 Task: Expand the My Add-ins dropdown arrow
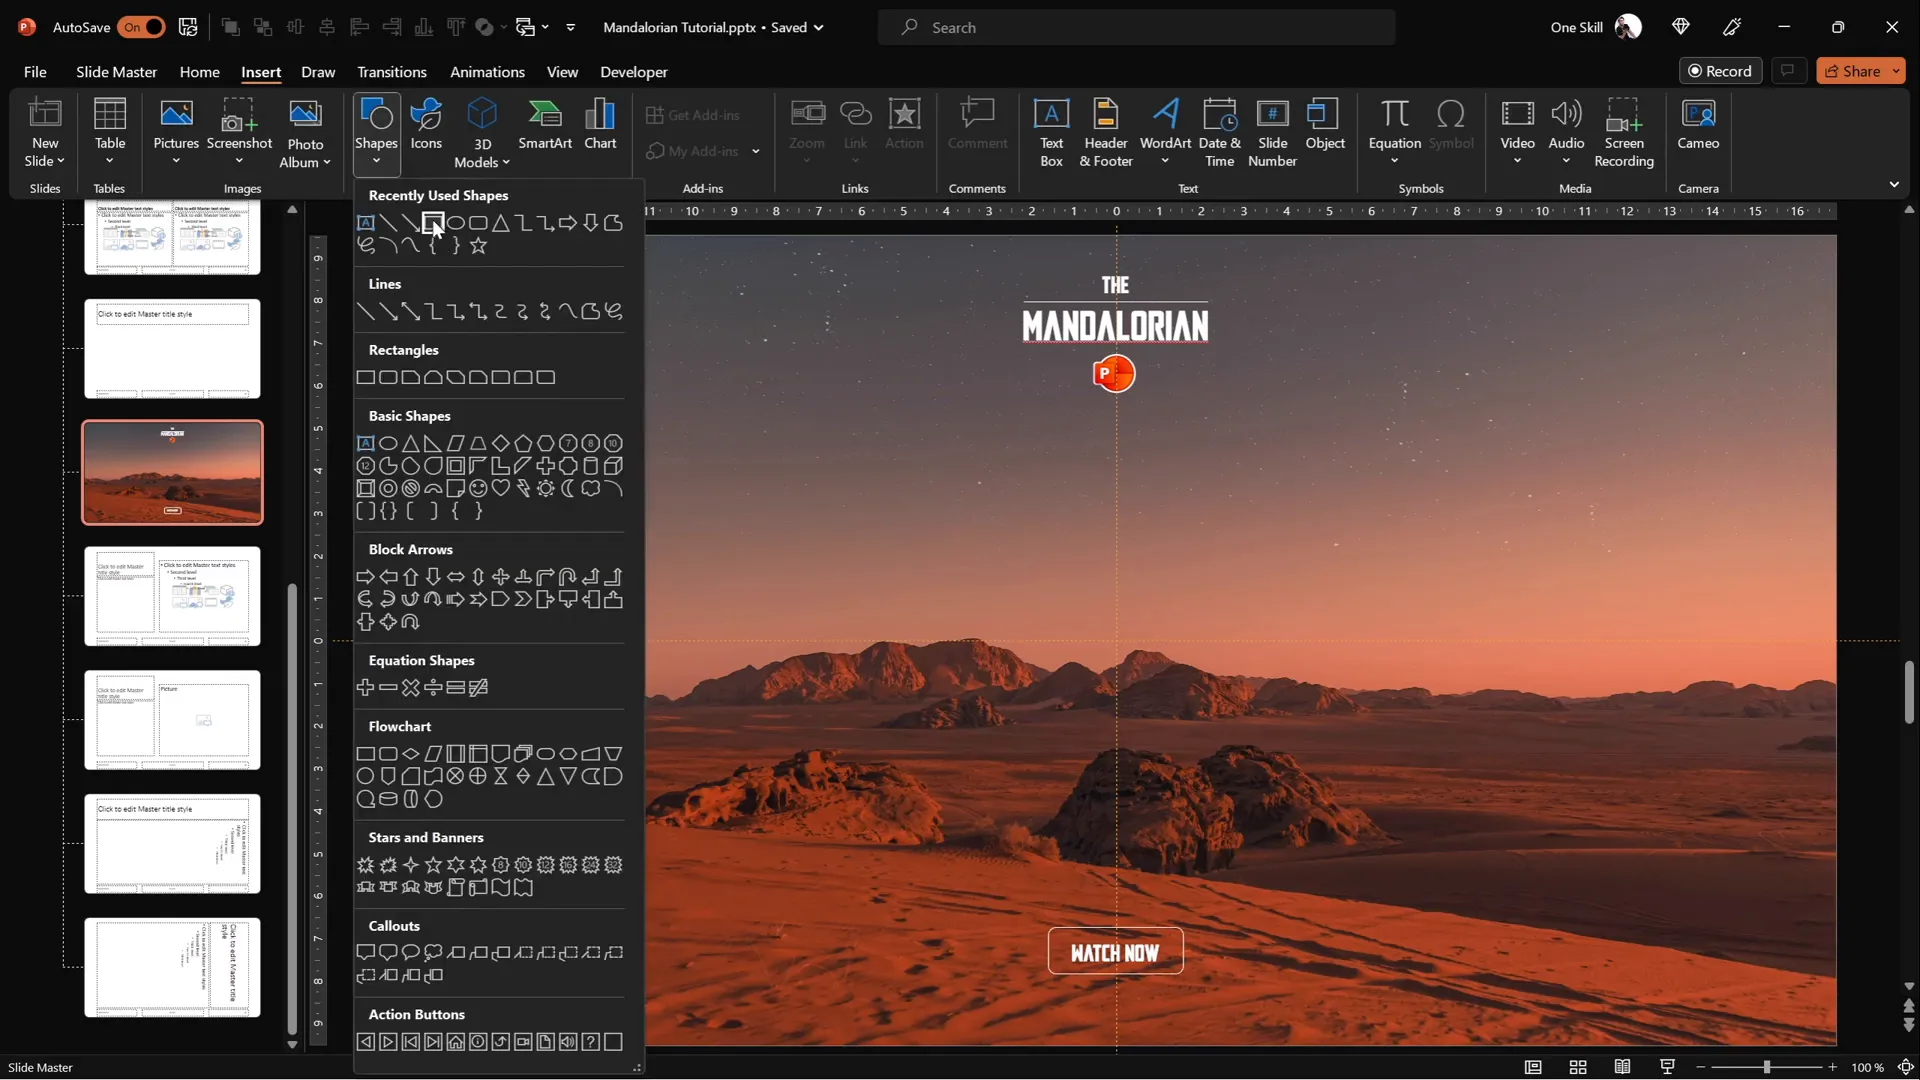click(756, 152)
